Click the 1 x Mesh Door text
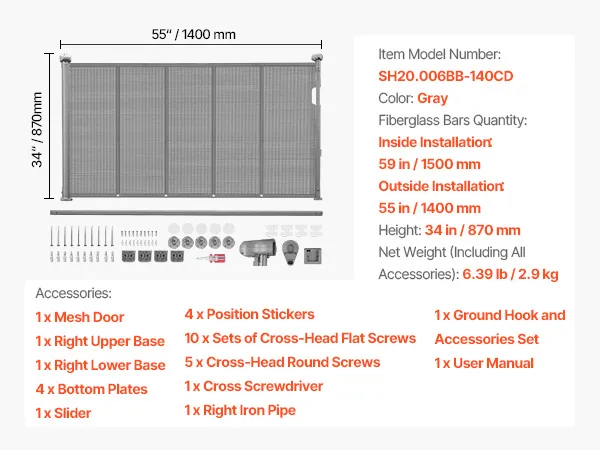This screenshot has width=600, height=450. 80,317
